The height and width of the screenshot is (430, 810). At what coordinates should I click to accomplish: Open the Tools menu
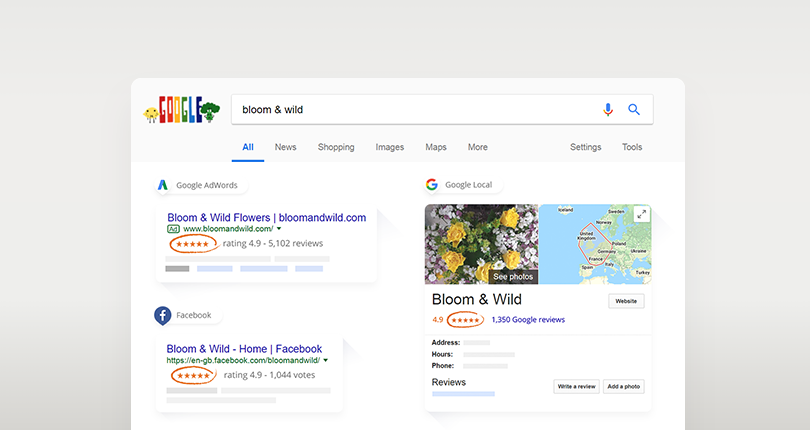(x=632, y=147)
